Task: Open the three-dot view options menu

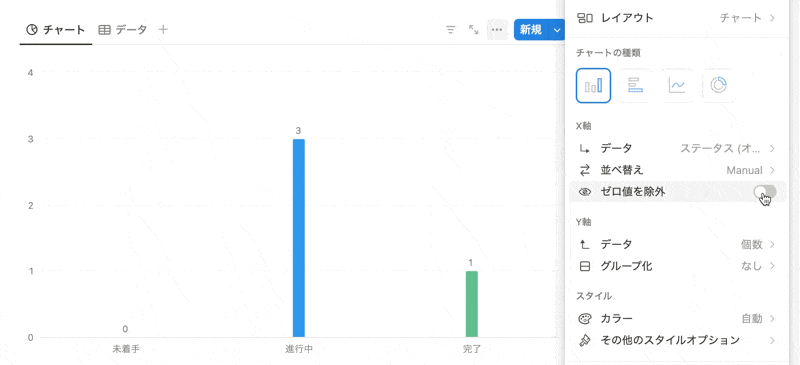Action: pyautogui.click(x=497, y=30)
